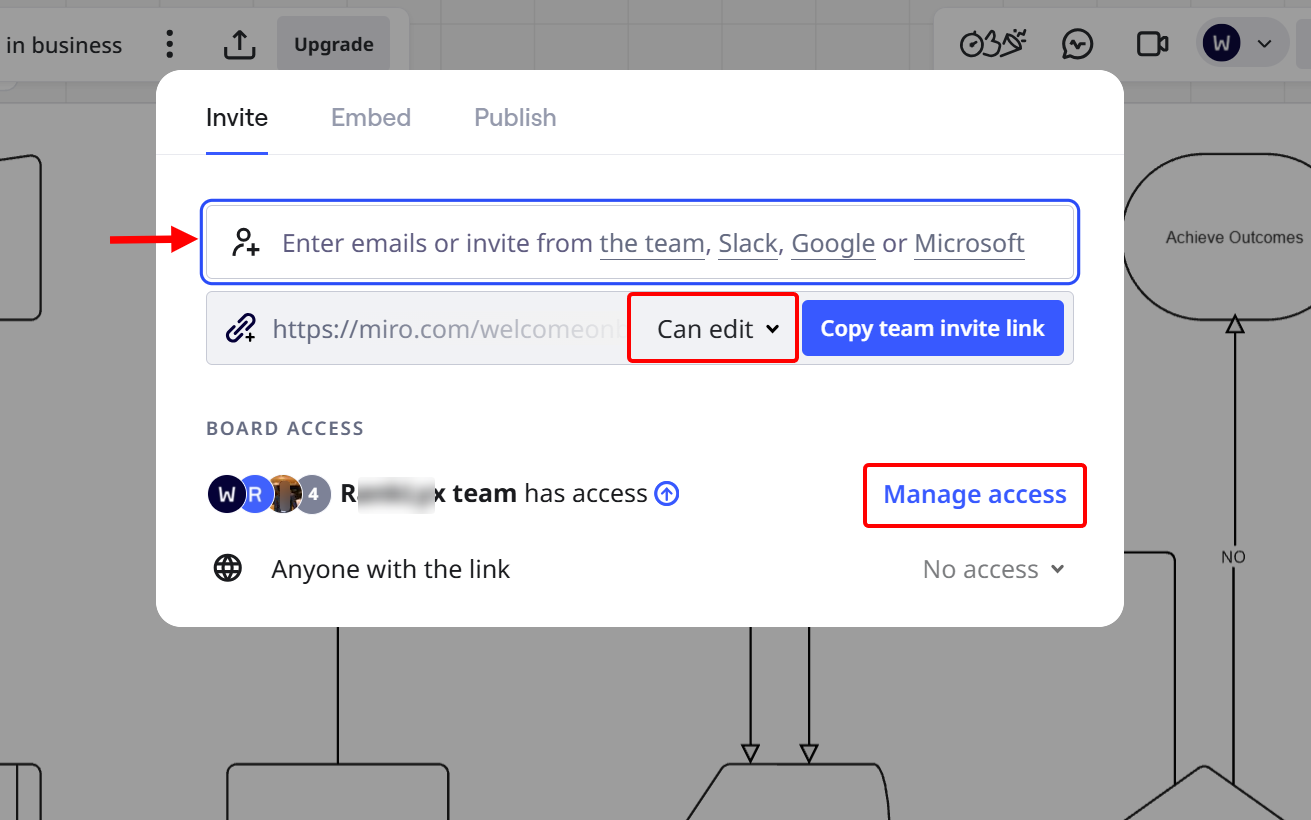Click the celebration reactions icon
The image size is (1311, 820).
click(991, 43)
